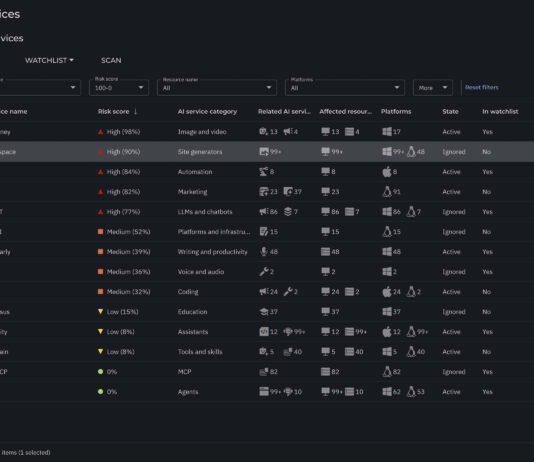Expand the More filters dropdown
The height and width of the screenshot is (462, 534).
433,87
